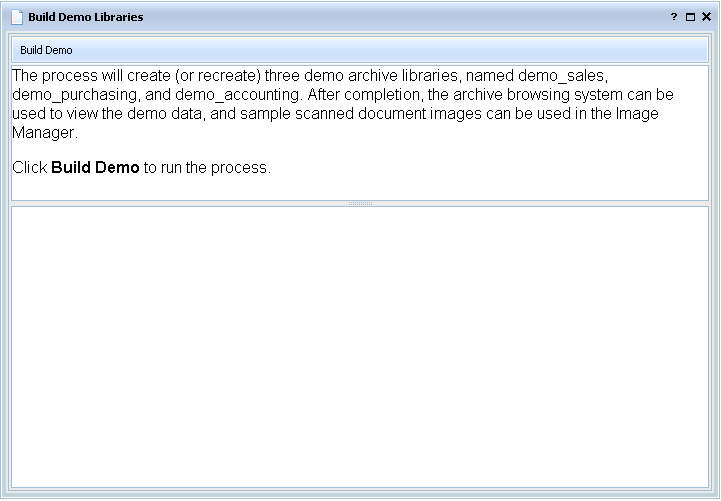
Task: Click blank space below the instructions text
Action: point(360,188)
